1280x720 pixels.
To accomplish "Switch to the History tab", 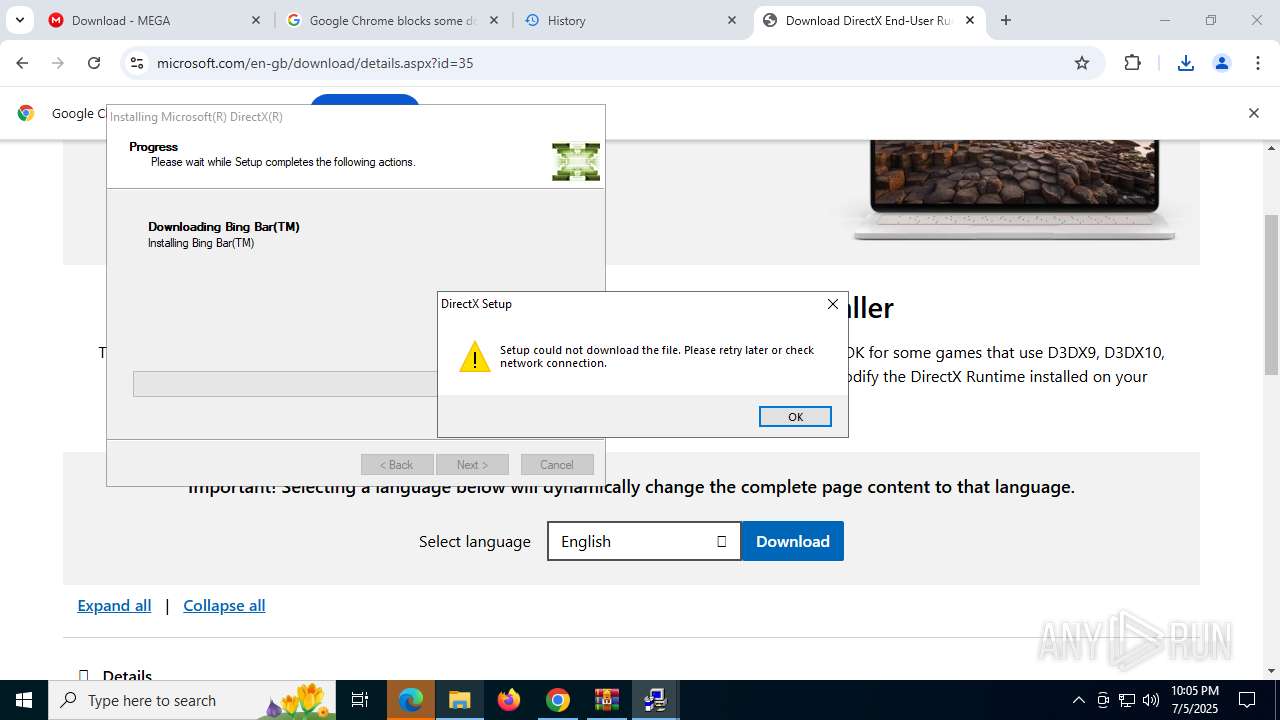I will [x=630, y=20].
